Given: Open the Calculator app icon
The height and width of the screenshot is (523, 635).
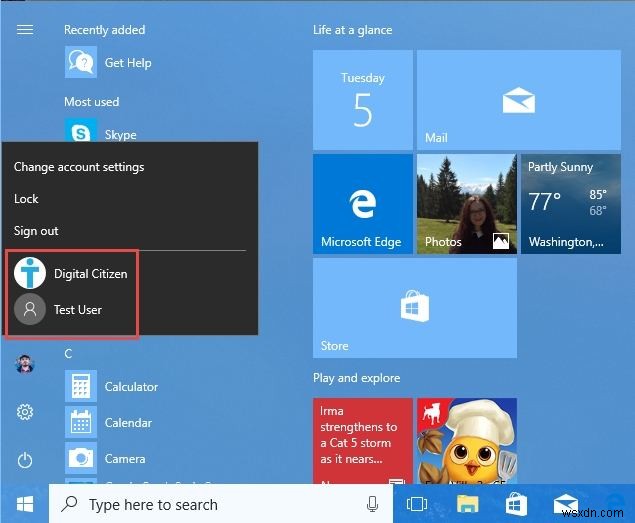Looking at the screenshot, I should (x=81, y=386).
